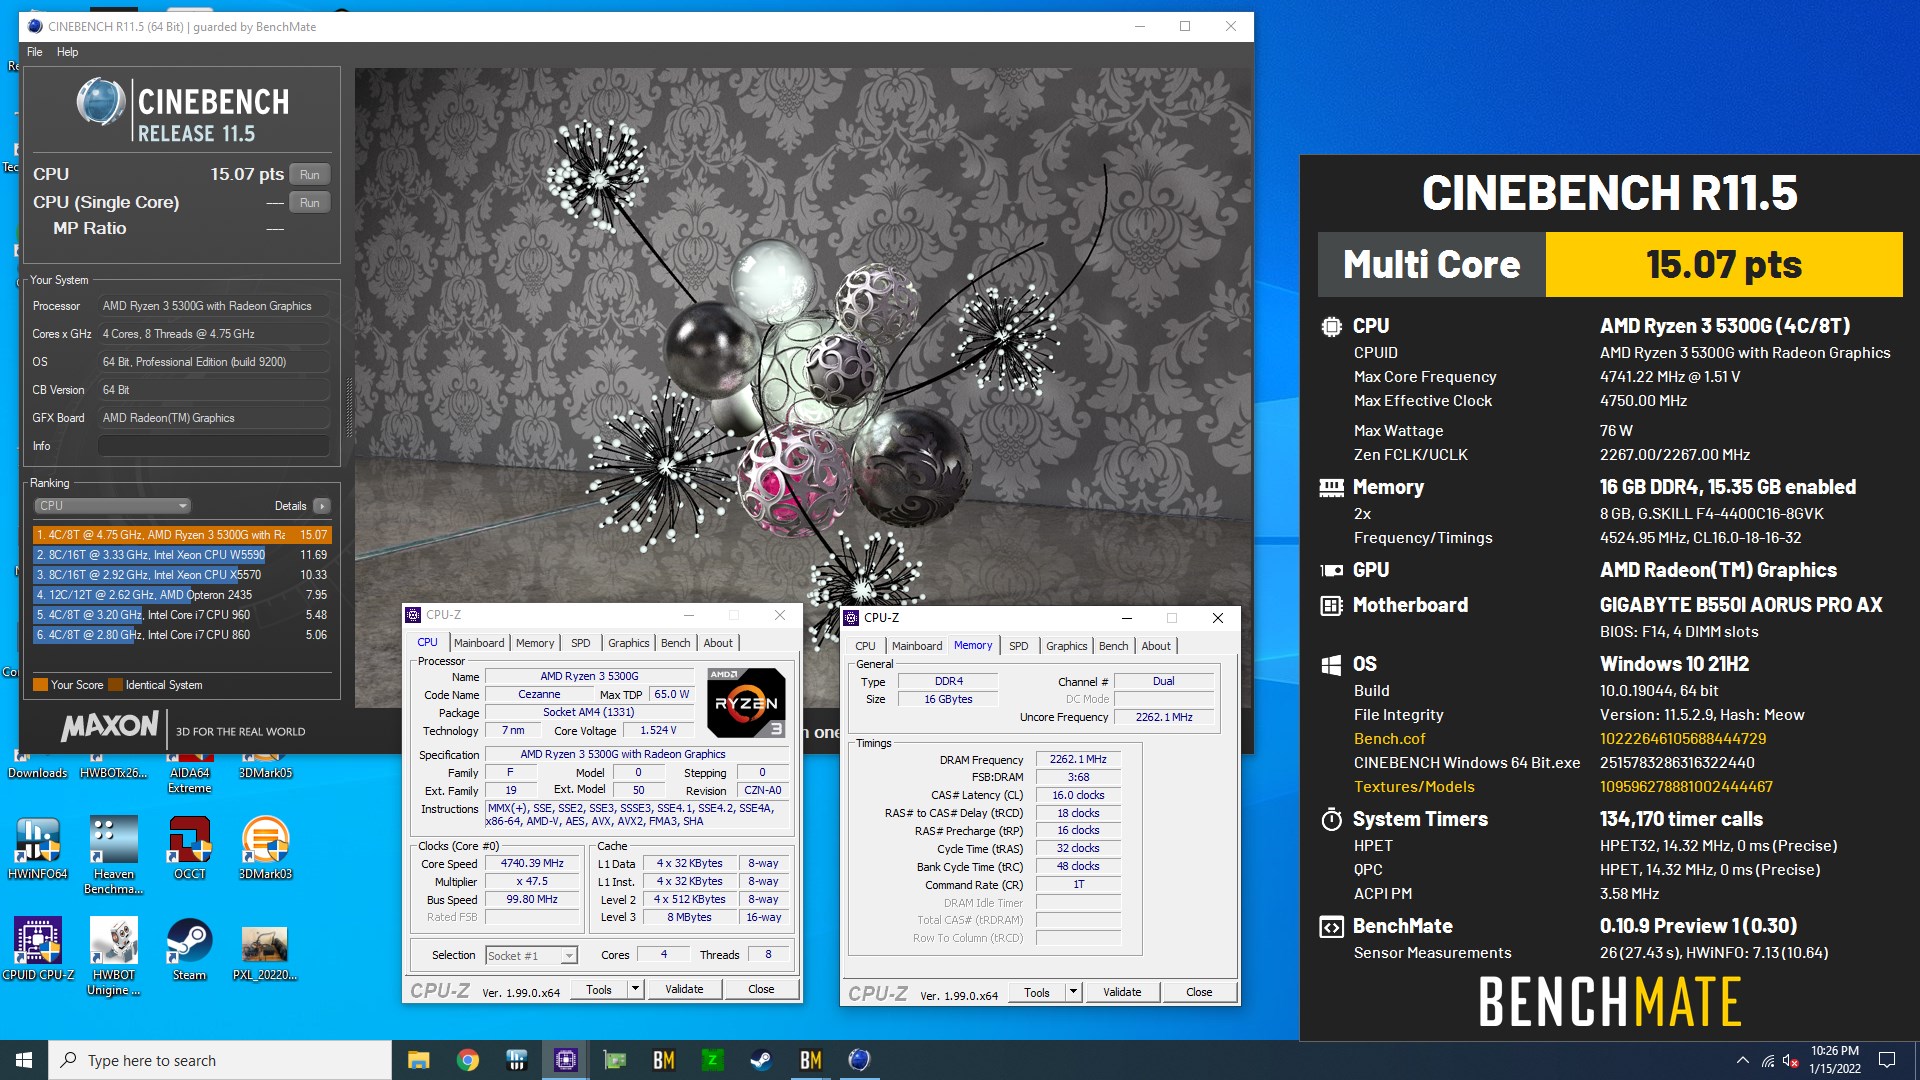Screen dimensions: 1920x1080
Task: Open Steam from the taskbar
Action: coord(761,1060)
